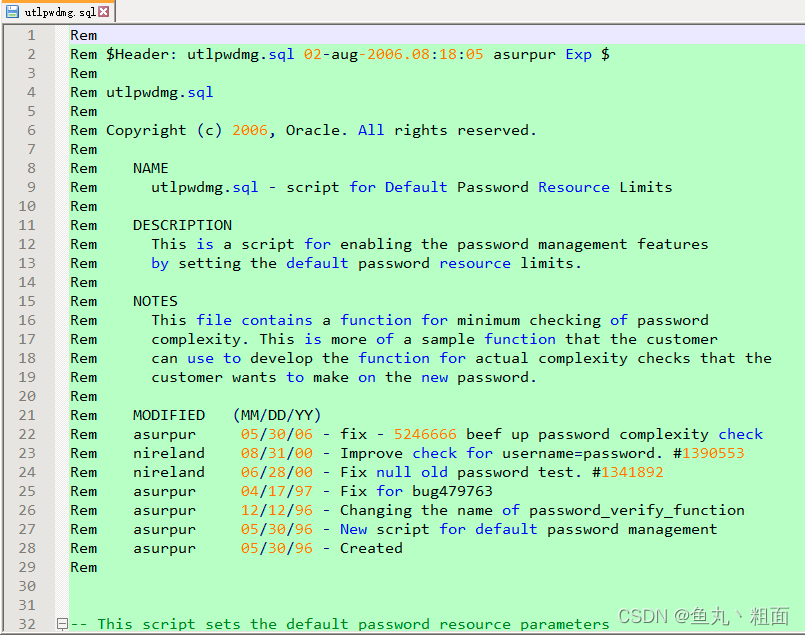Viewport: 805px width, 635px height.
Task: Click the save-state icon on utlpwdmg.sql tab
Action: pyautogui.click(x=13, y=11)
